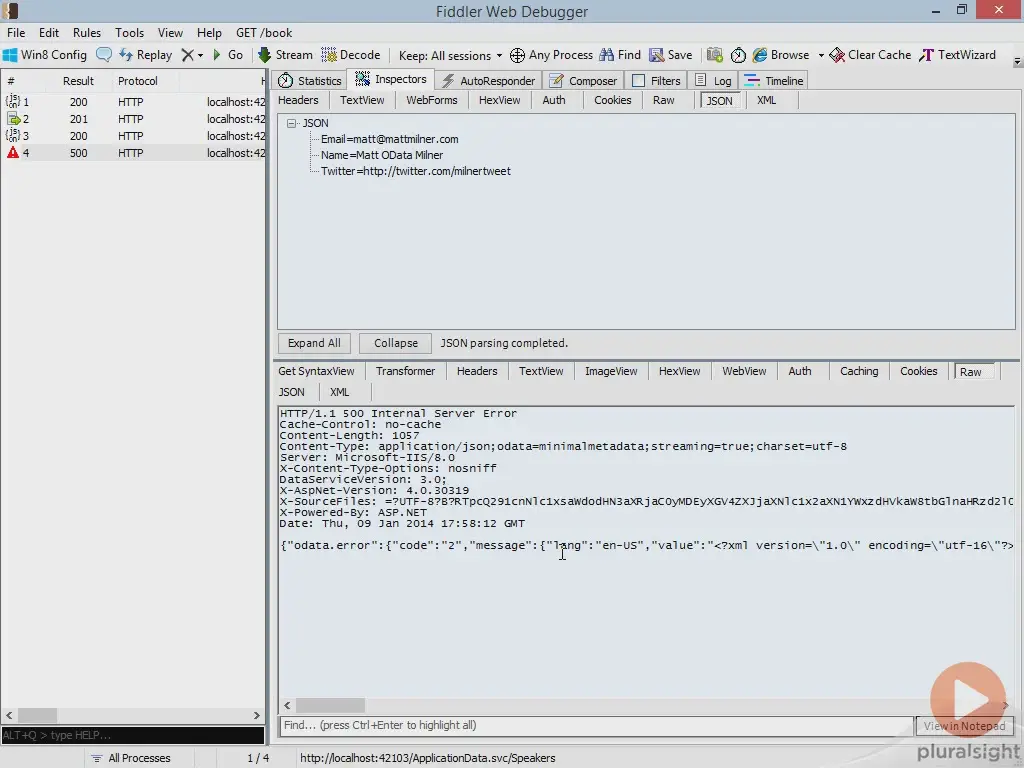The image size is (1024, 768).
Task: Open response JSON tab below Get SyntaxView
Action: click(291, 392)
